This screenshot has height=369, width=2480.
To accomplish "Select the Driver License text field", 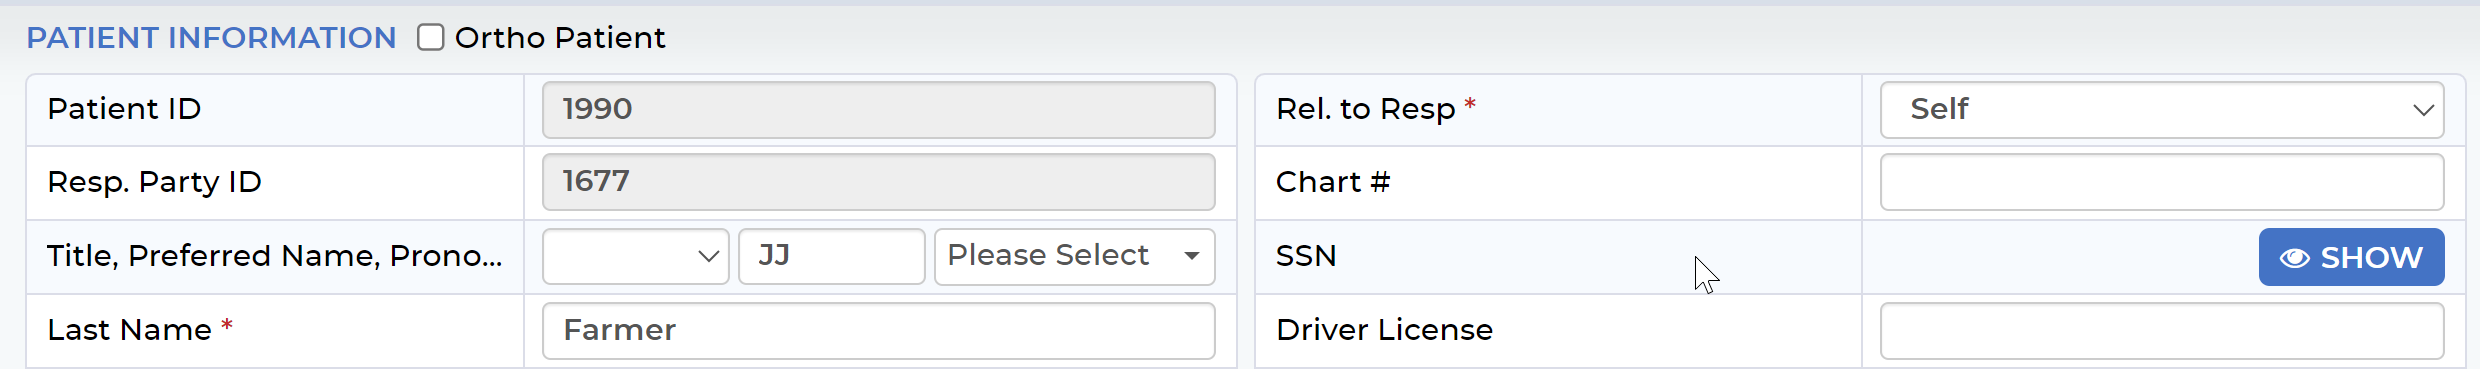I will (x=2162, y=331).
